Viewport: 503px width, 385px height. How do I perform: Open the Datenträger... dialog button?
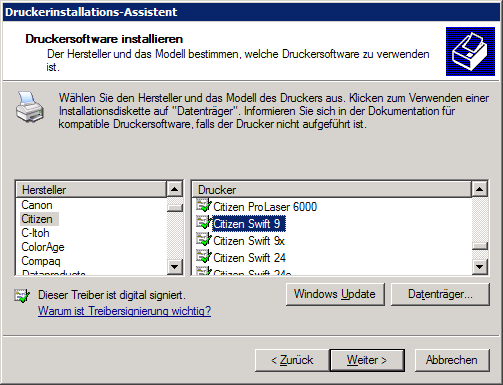[440, 294]
